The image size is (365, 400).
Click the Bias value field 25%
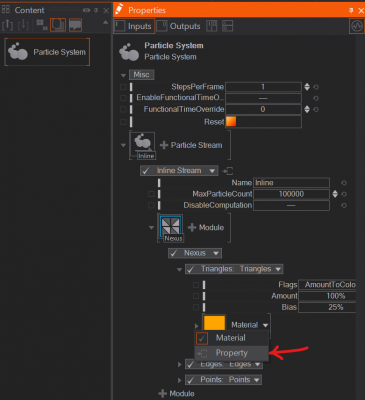(327, 307)
